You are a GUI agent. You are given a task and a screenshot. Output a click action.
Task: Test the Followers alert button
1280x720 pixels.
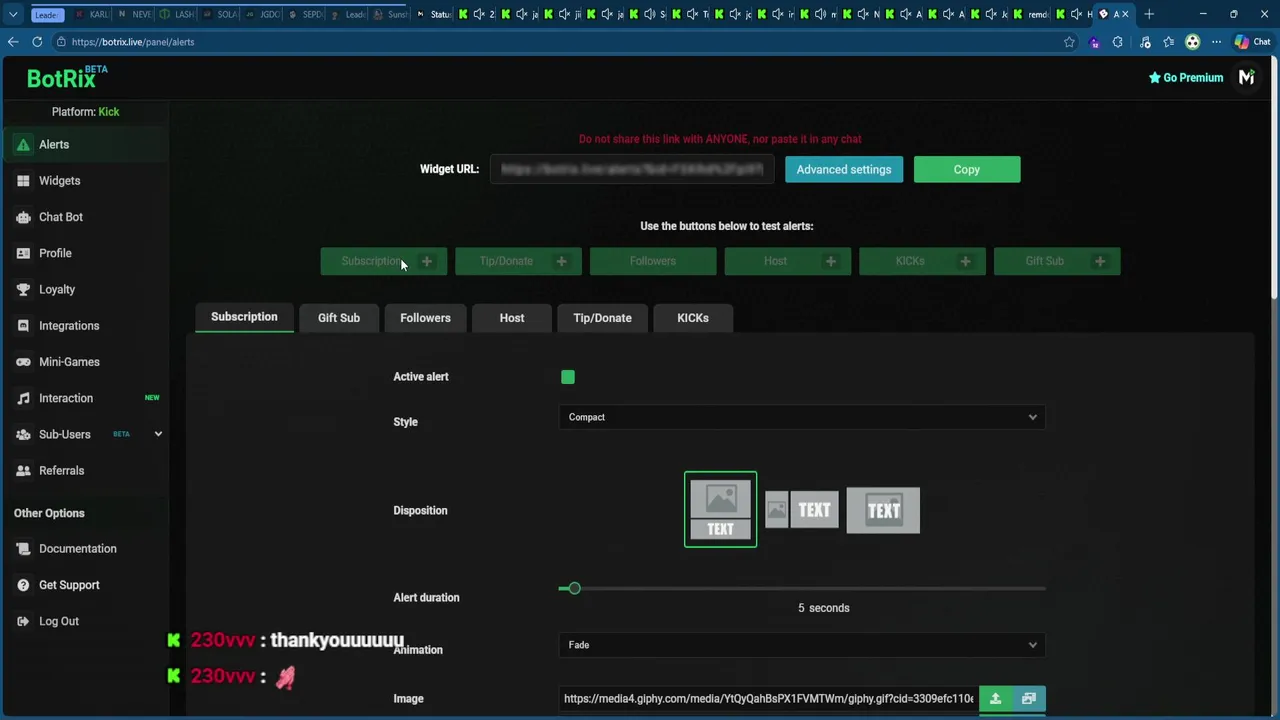click(x=653, y=261)
